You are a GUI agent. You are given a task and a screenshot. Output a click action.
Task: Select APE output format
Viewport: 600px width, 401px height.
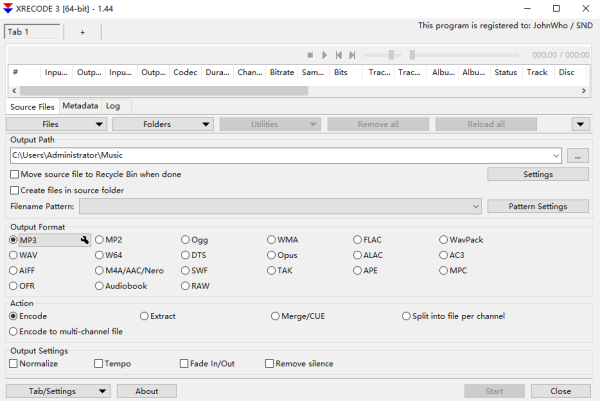pos(365,271)
